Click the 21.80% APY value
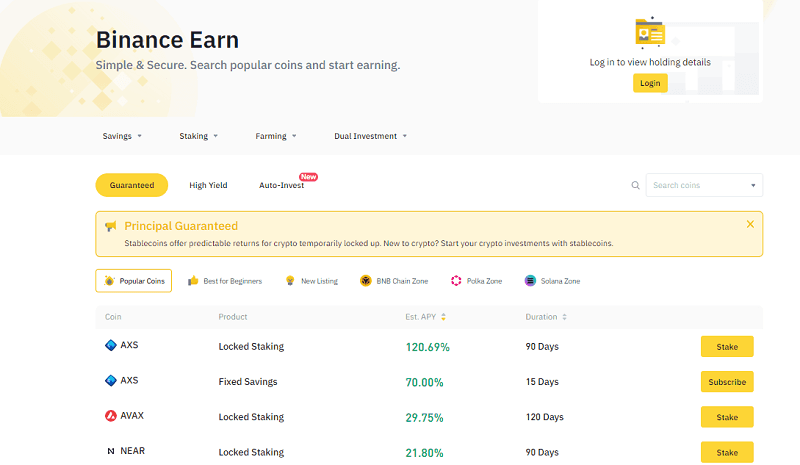The width and height of the screenshot is (800, 465). click(424, 453)
